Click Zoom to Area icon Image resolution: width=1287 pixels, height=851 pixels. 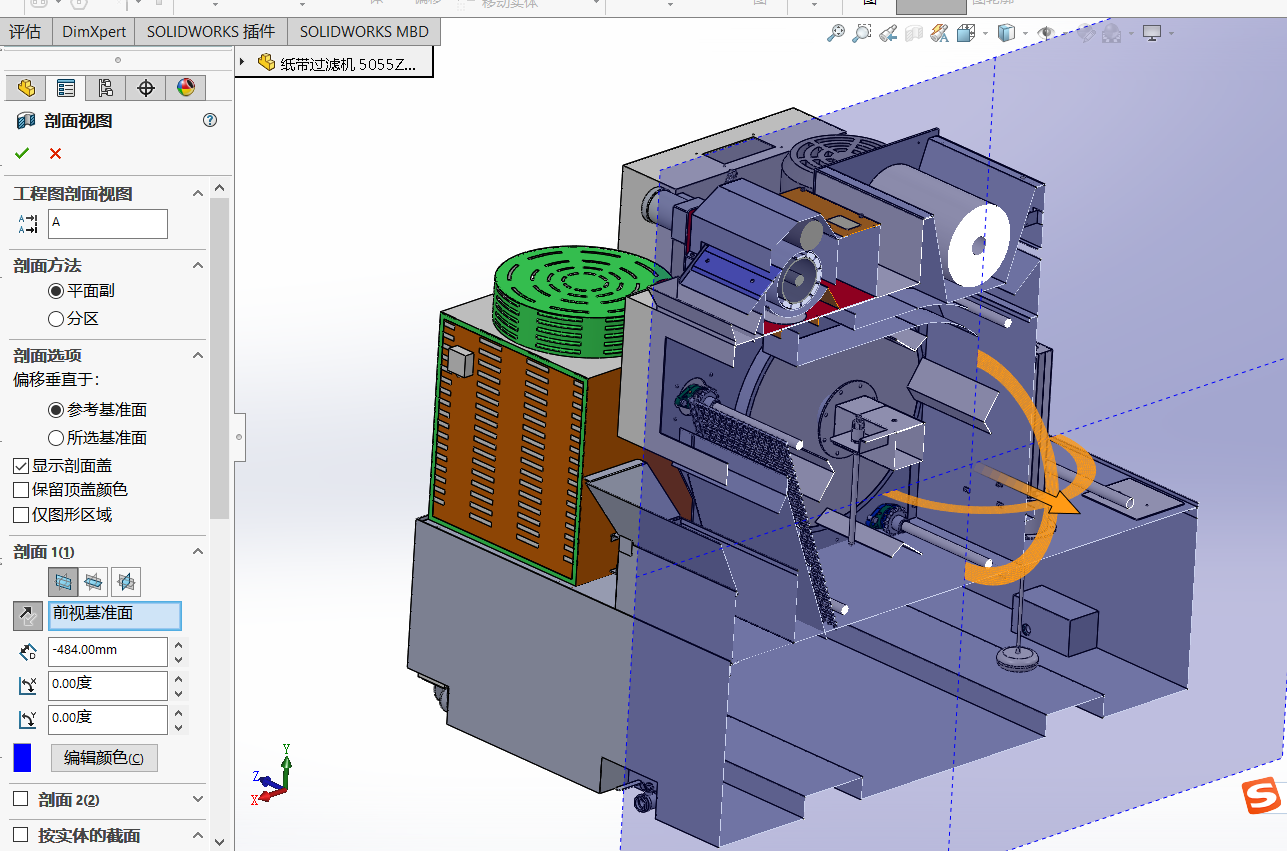click(862, 33)
